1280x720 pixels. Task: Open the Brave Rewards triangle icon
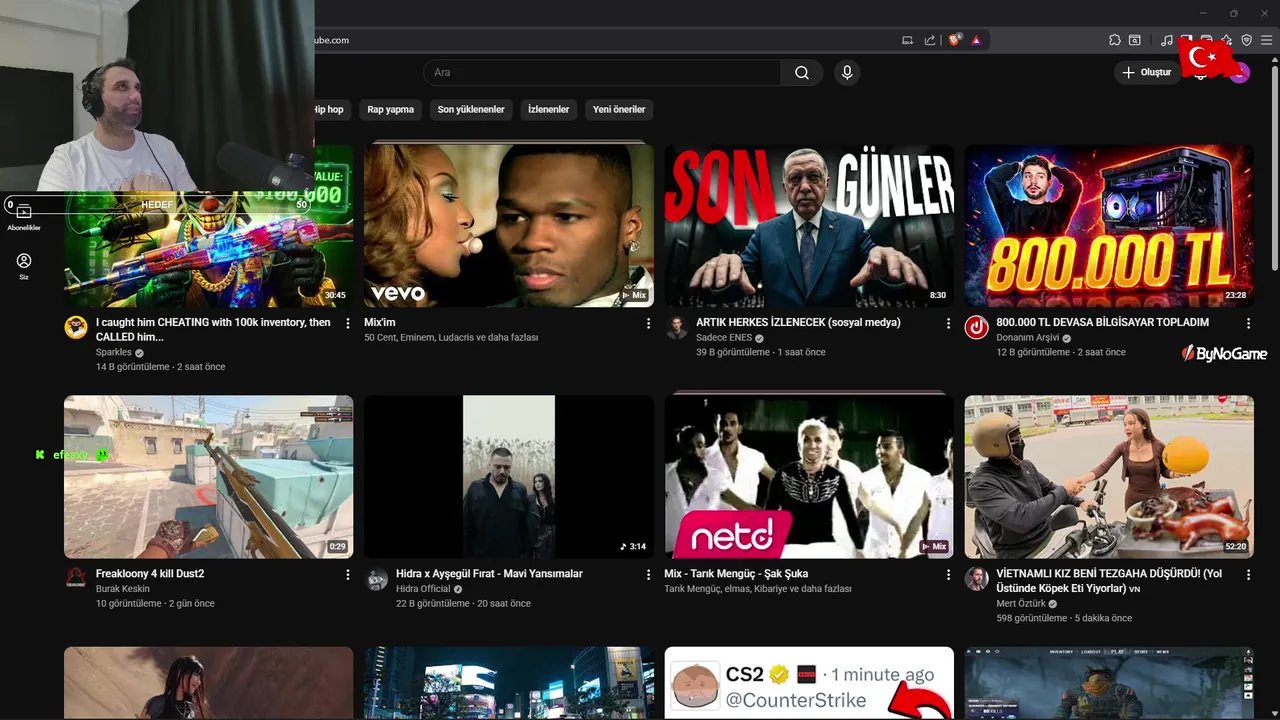[976, 40]
